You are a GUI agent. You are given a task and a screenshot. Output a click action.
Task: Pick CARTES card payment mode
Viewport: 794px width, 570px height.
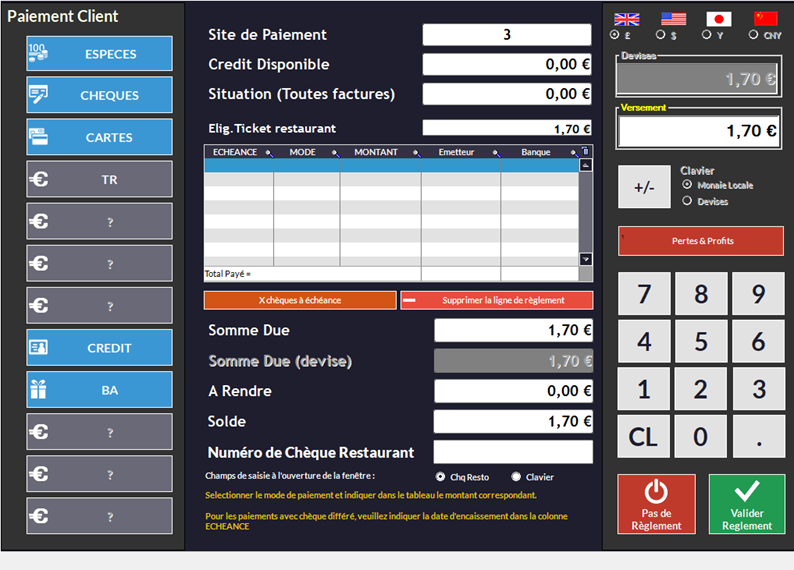99,138
